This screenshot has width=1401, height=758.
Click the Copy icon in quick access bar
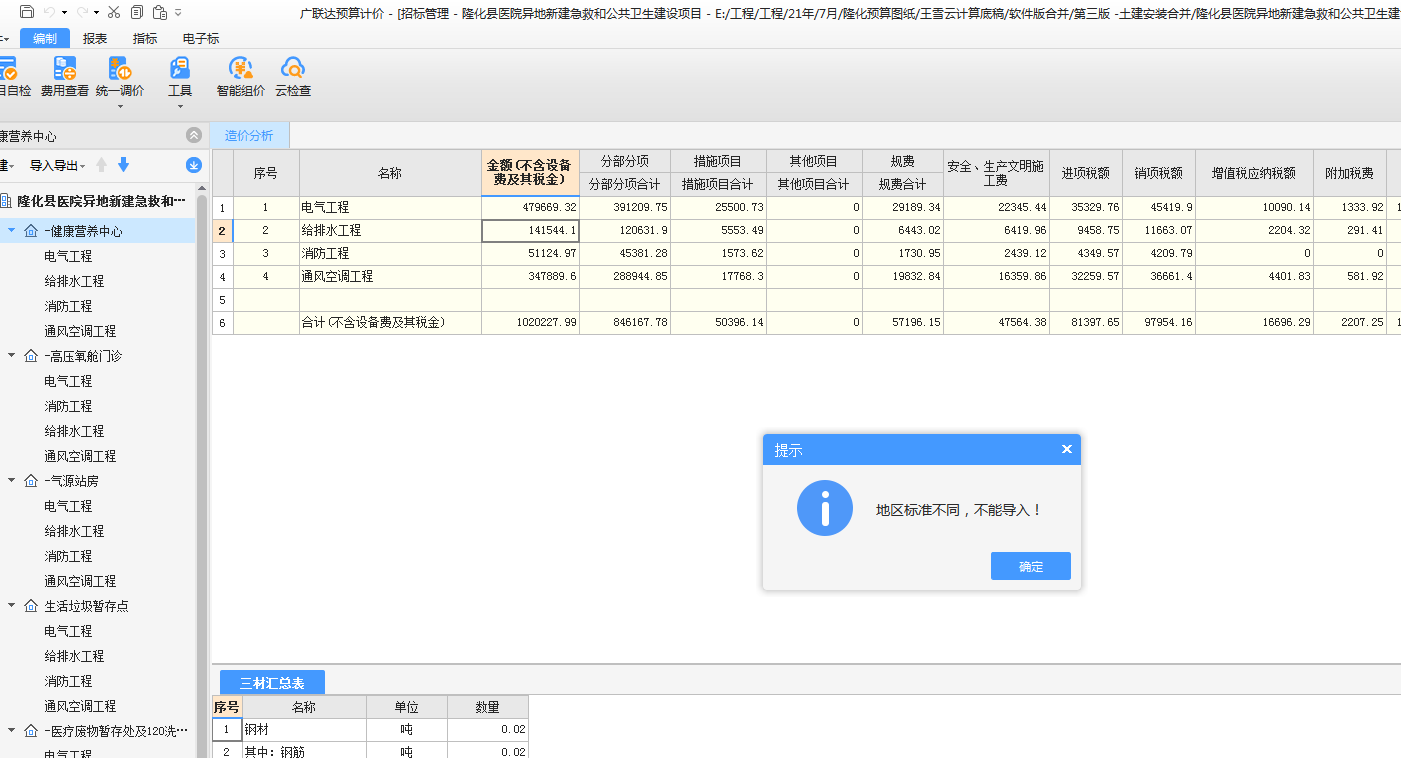point(137,12)
